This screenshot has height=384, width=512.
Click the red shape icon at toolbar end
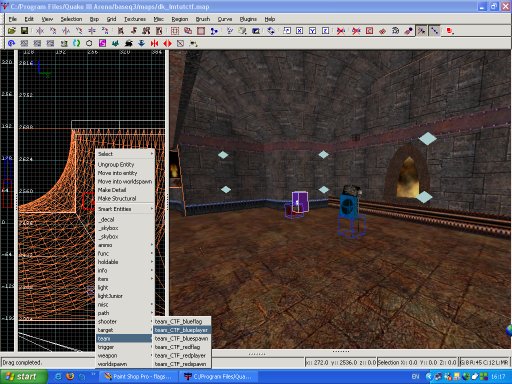pyautogui.click(x=450, y=31)
